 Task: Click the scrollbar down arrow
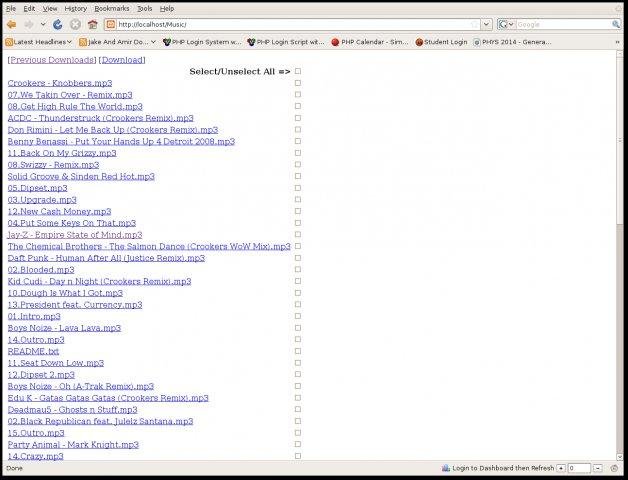tap(620, 457)
